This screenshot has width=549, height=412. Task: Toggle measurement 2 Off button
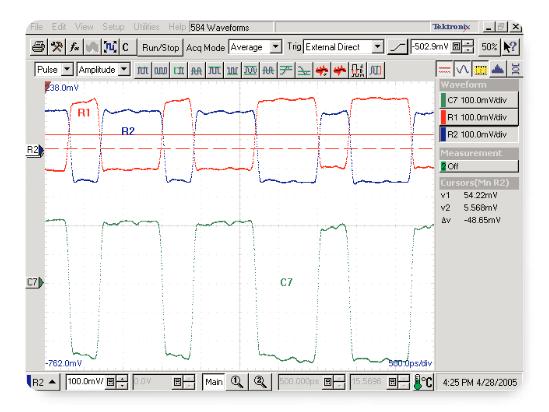point(479,166)
